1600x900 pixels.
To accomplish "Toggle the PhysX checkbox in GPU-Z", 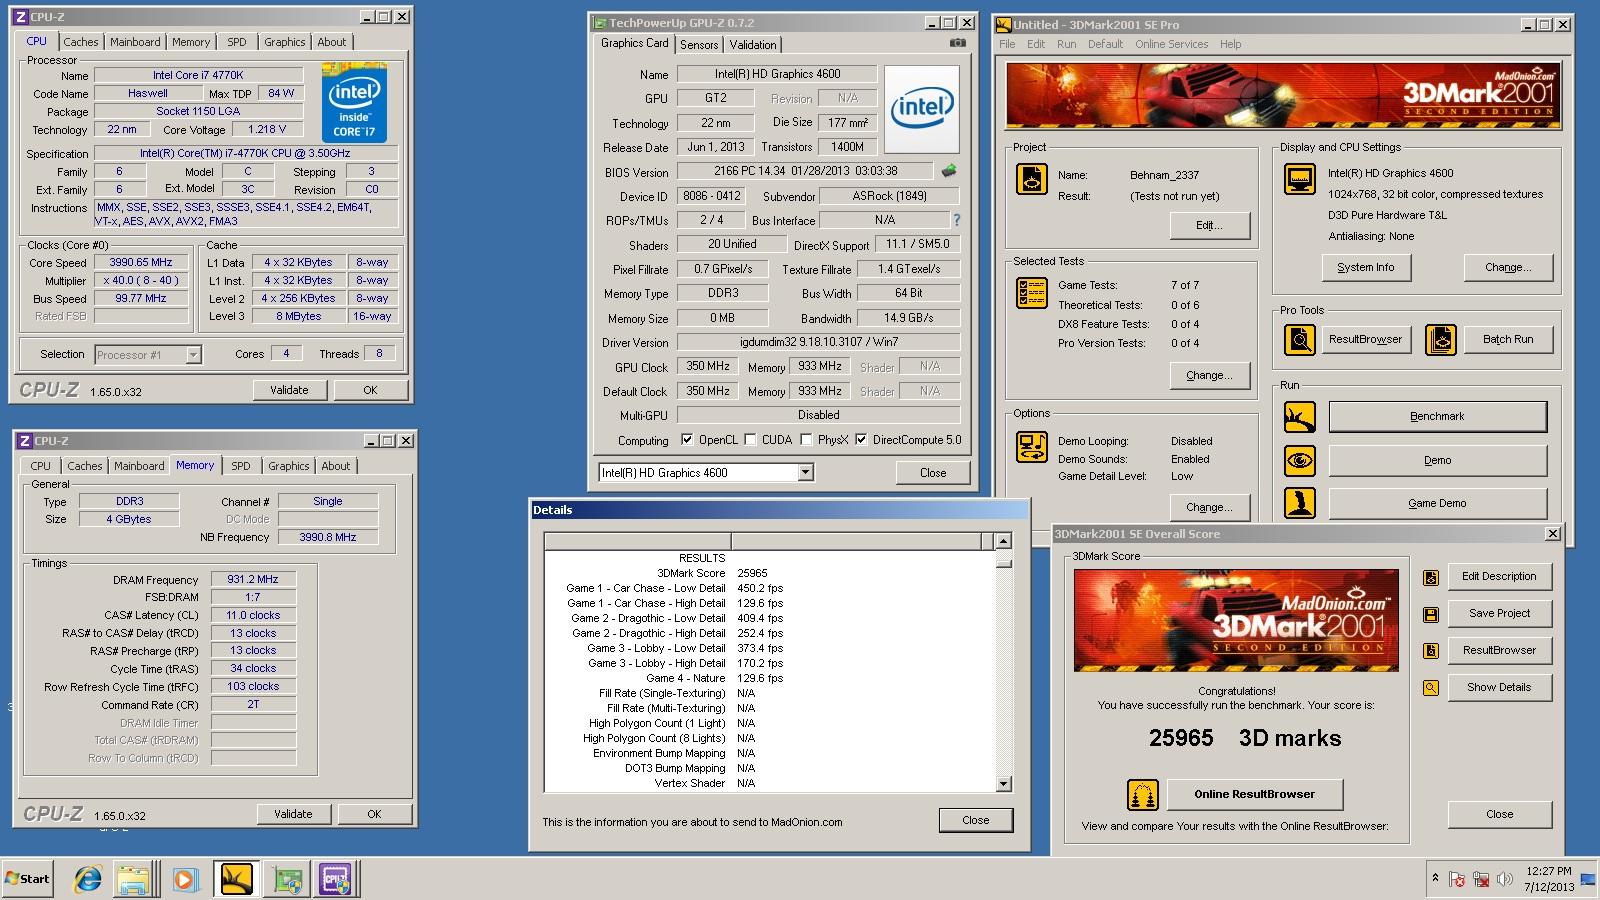I will (806, 440).
